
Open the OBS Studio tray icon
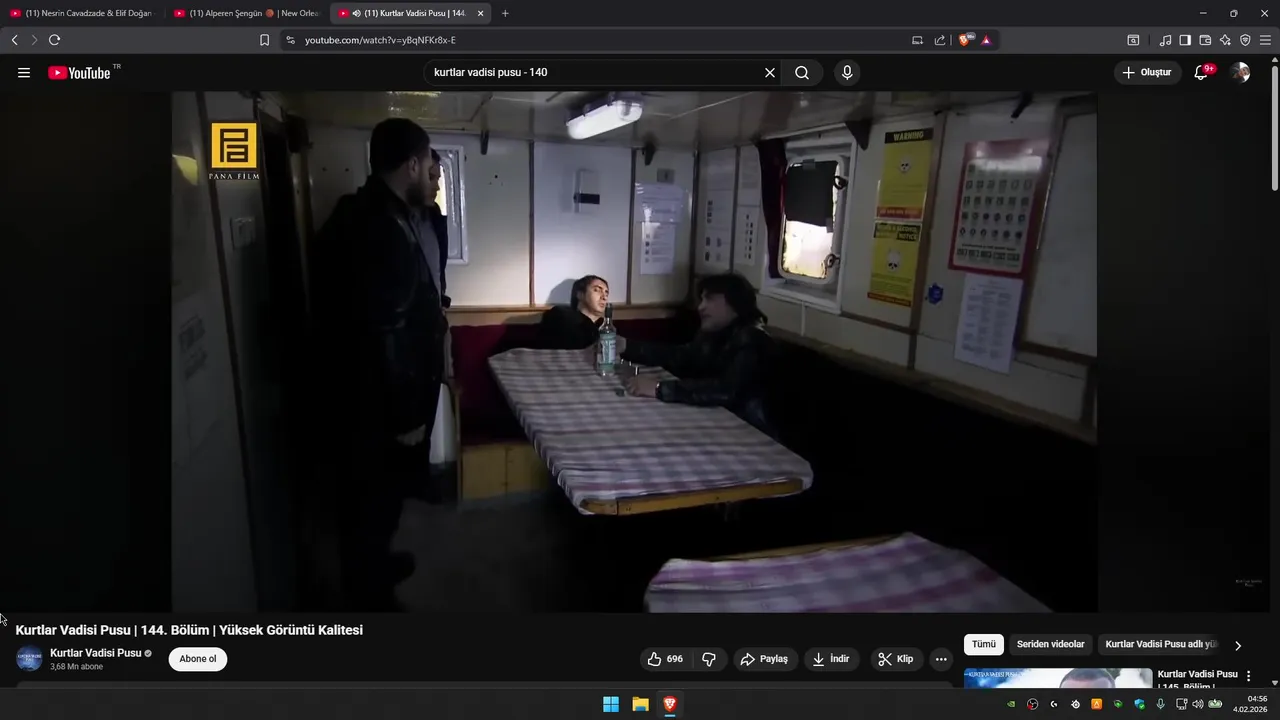point(1033,704)
